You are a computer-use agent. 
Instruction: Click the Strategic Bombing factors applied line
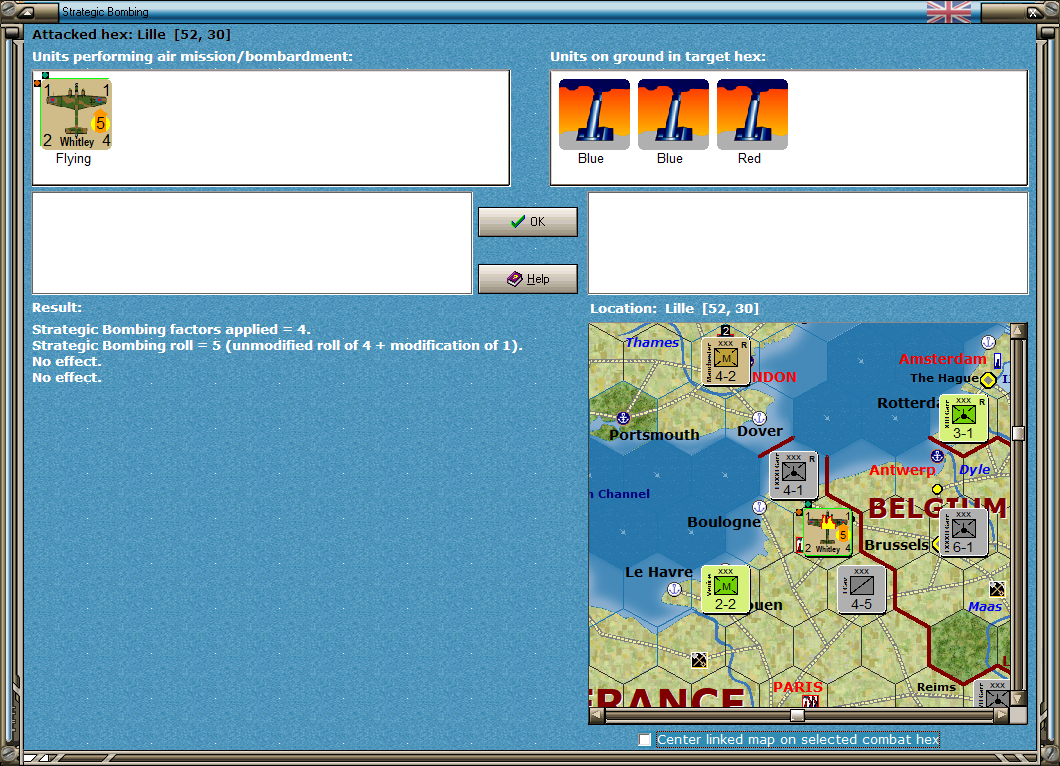(171, 329)
